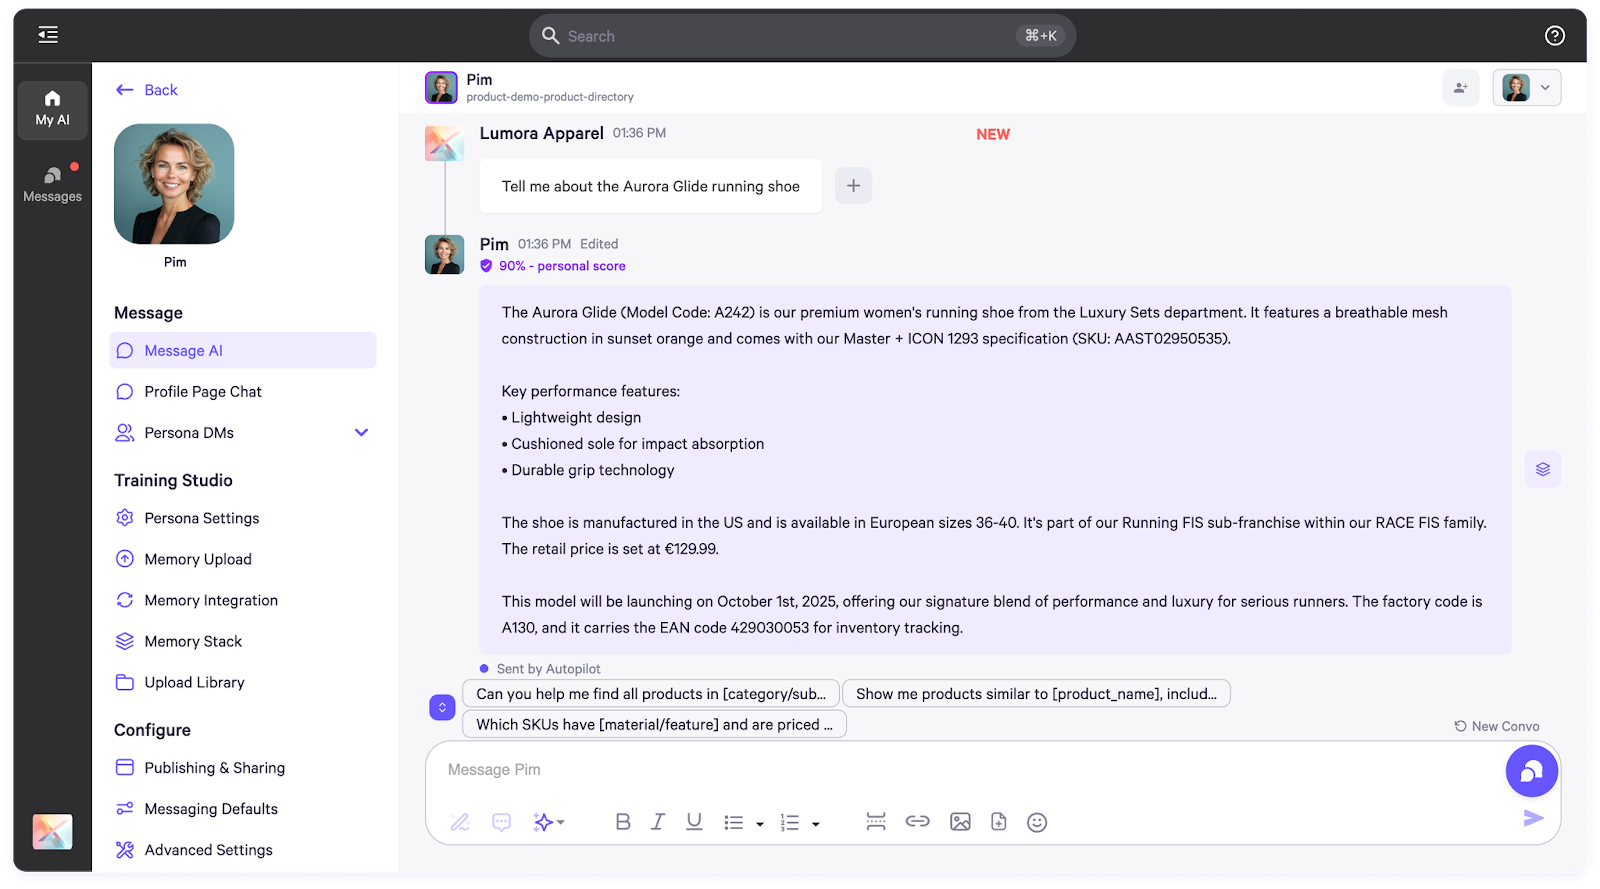Attach a file via document-plus icon

click(x=998, y=822)
